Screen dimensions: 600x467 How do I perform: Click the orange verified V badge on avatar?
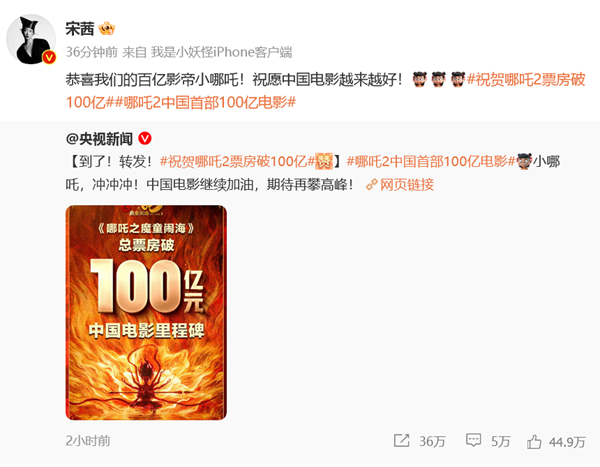pos(49,57)
